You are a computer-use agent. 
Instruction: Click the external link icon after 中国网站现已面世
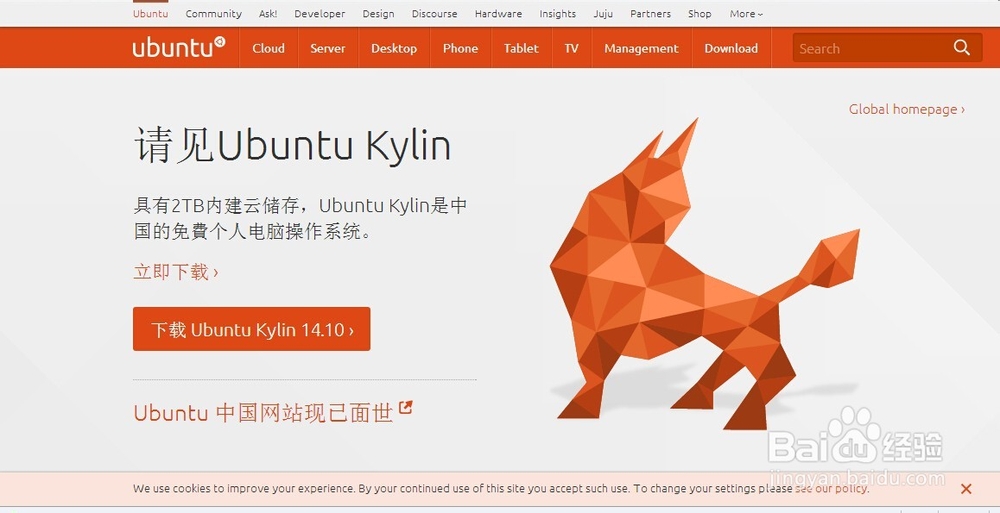(x=406, y=407)
